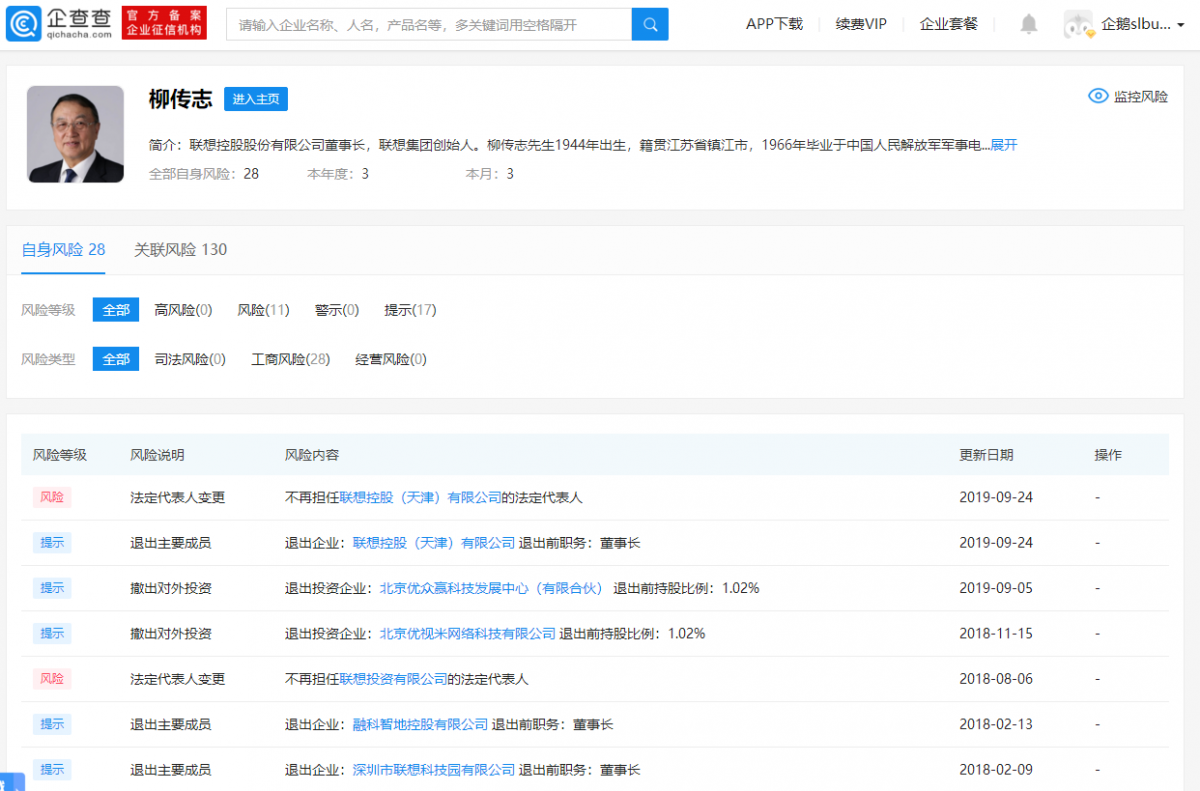Open the 北京优视米网络科技有限公司 link
1200x791 pixels.
pyautogui.click(x=467, y=633)
